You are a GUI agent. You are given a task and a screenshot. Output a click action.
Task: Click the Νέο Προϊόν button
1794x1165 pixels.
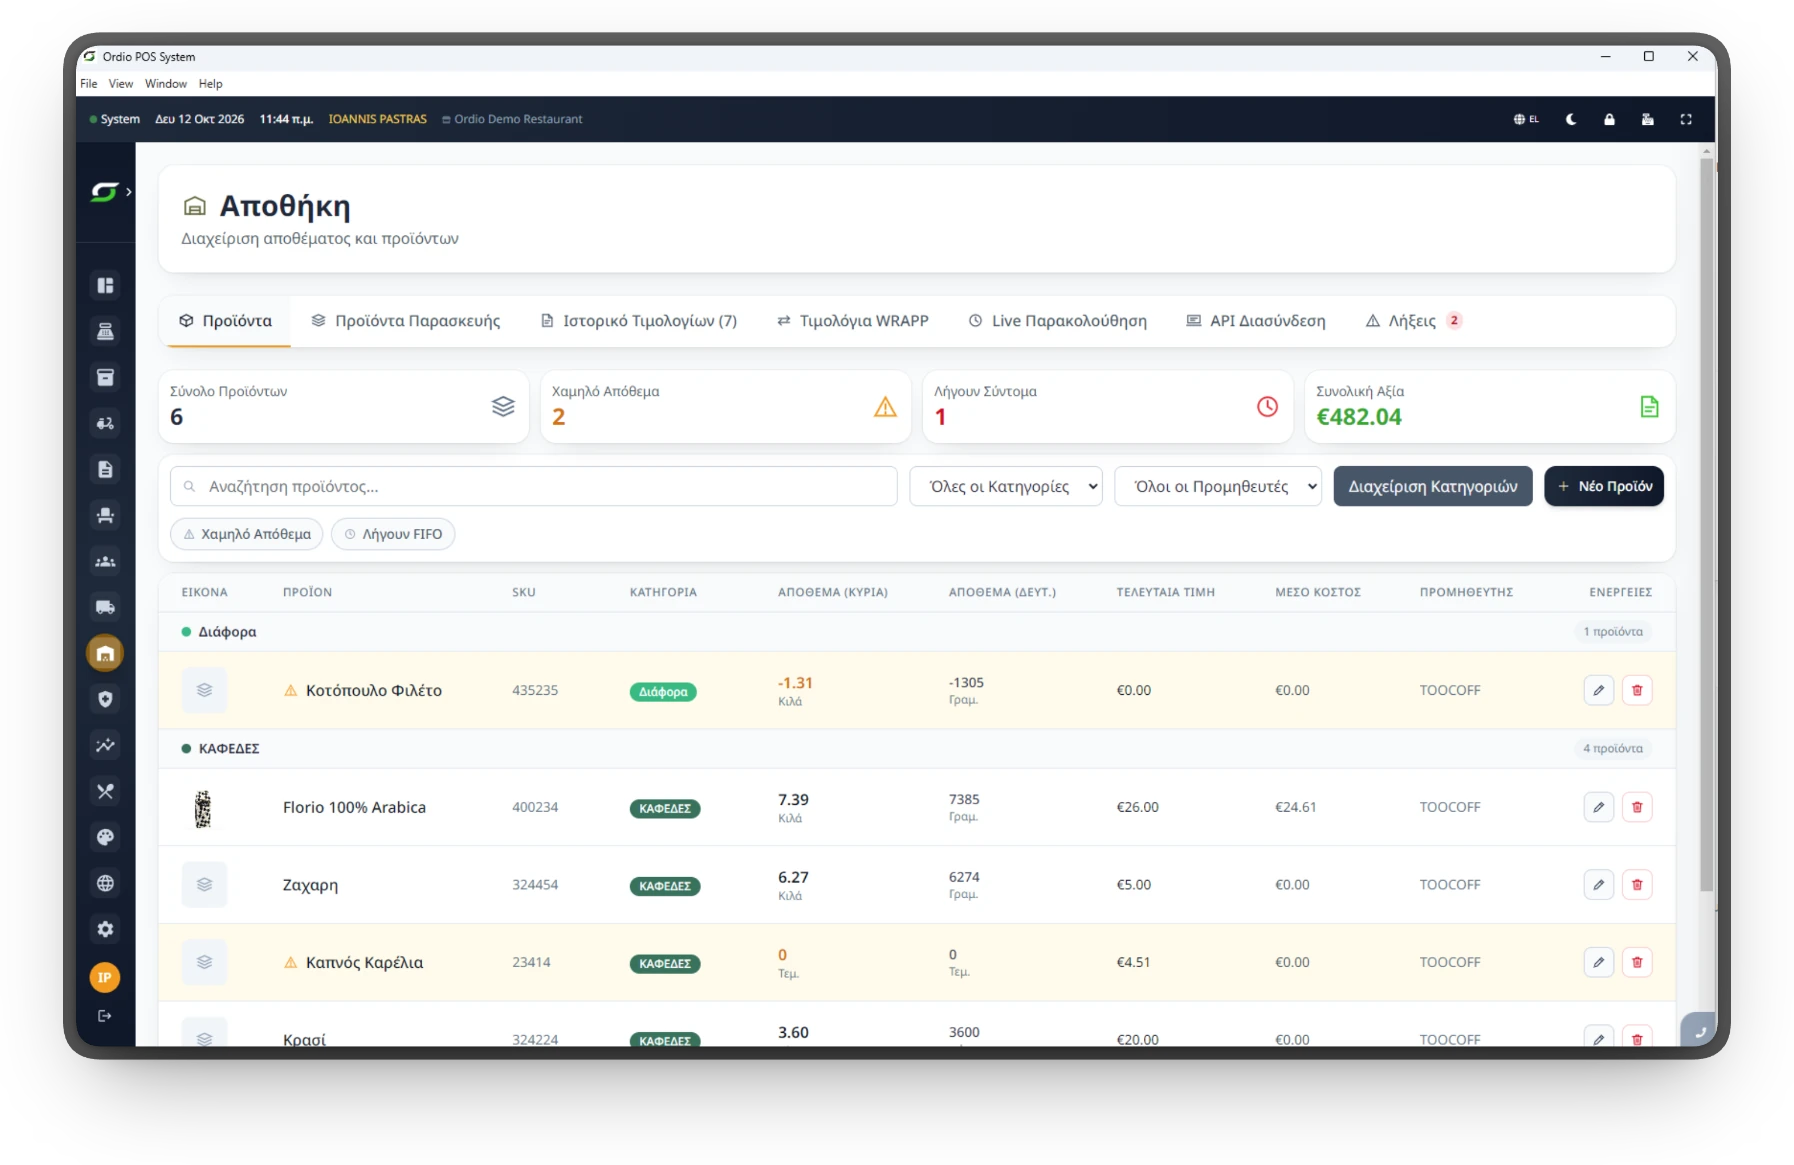coord(1604,487)
